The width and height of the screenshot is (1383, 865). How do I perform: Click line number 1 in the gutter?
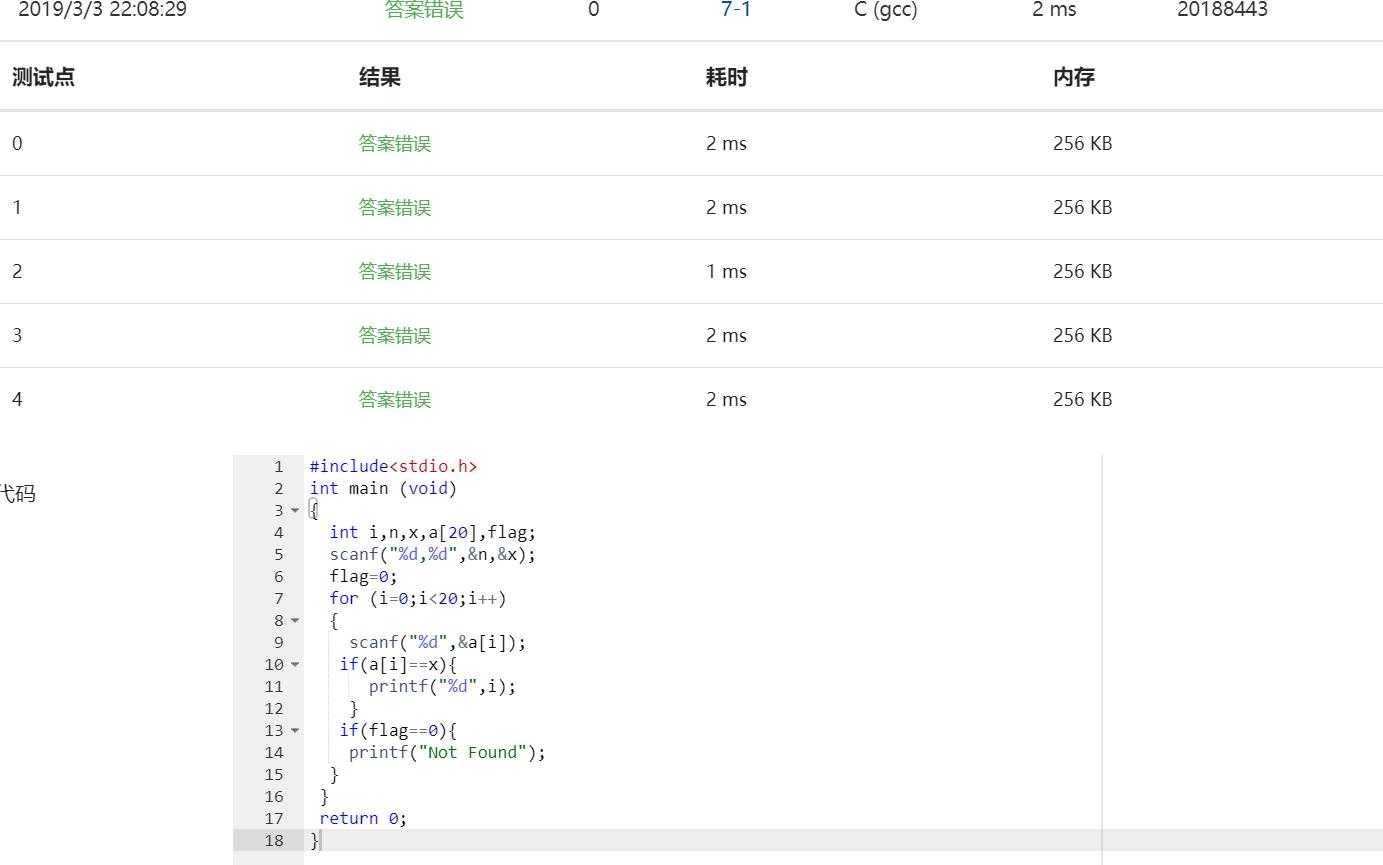click(279, 466)
